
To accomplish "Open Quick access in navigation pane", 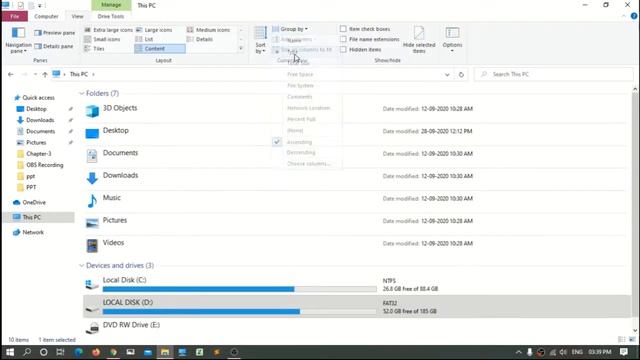I will (38, 98).
